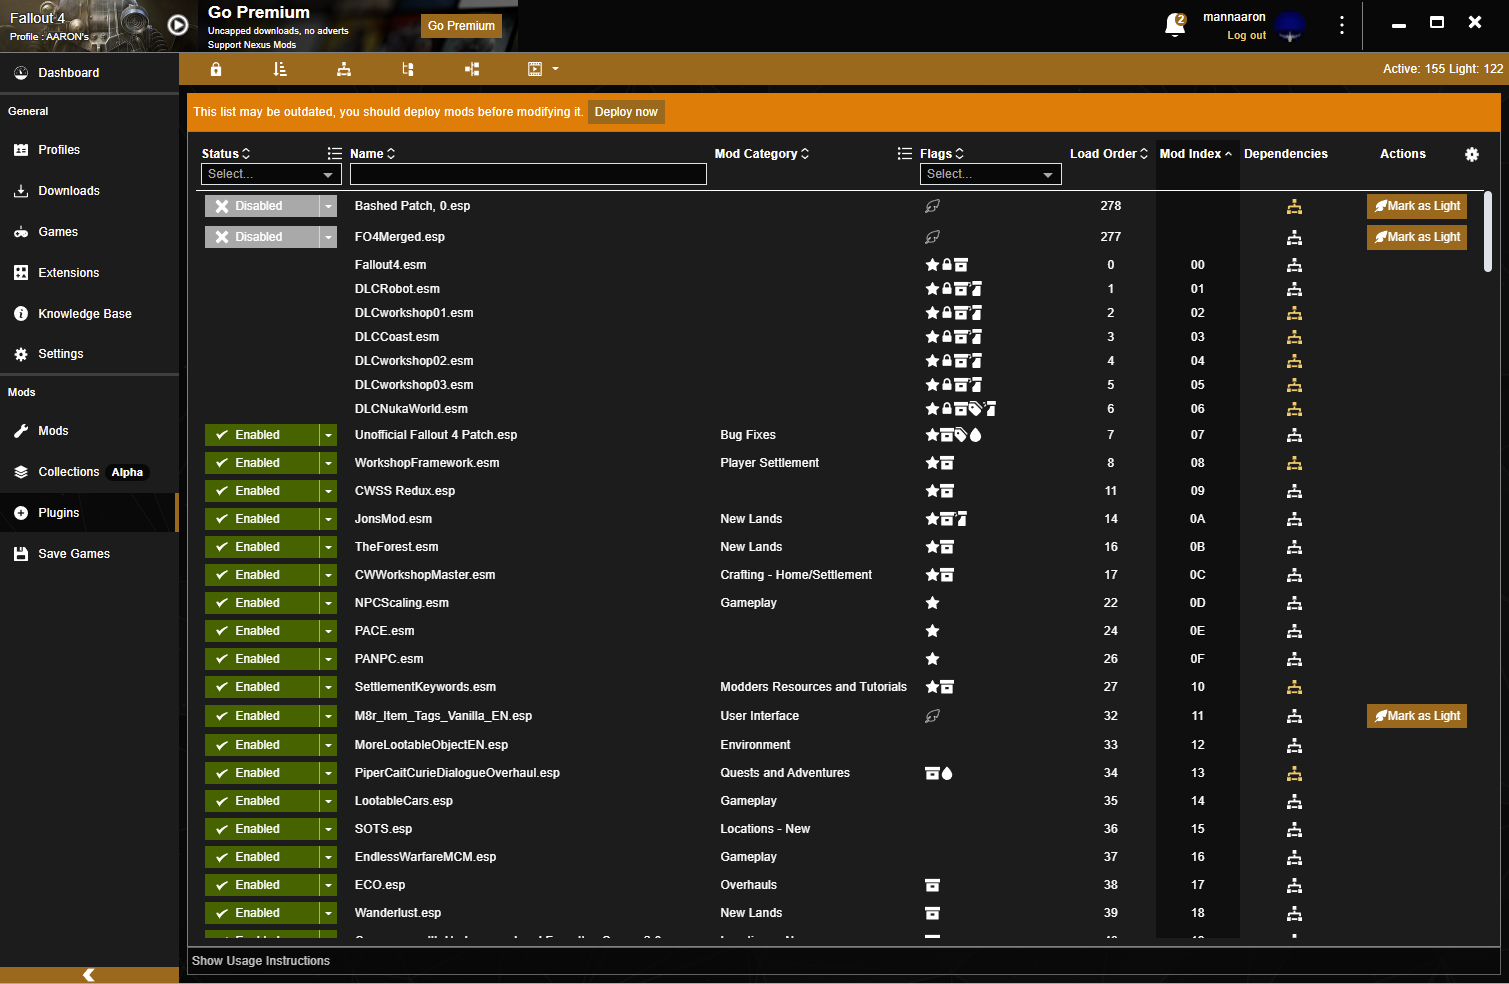Toggle Disabled status of Bashed Patch, 0.esp
Viewport: 1509px width, 984px height.
coord(262,206)
